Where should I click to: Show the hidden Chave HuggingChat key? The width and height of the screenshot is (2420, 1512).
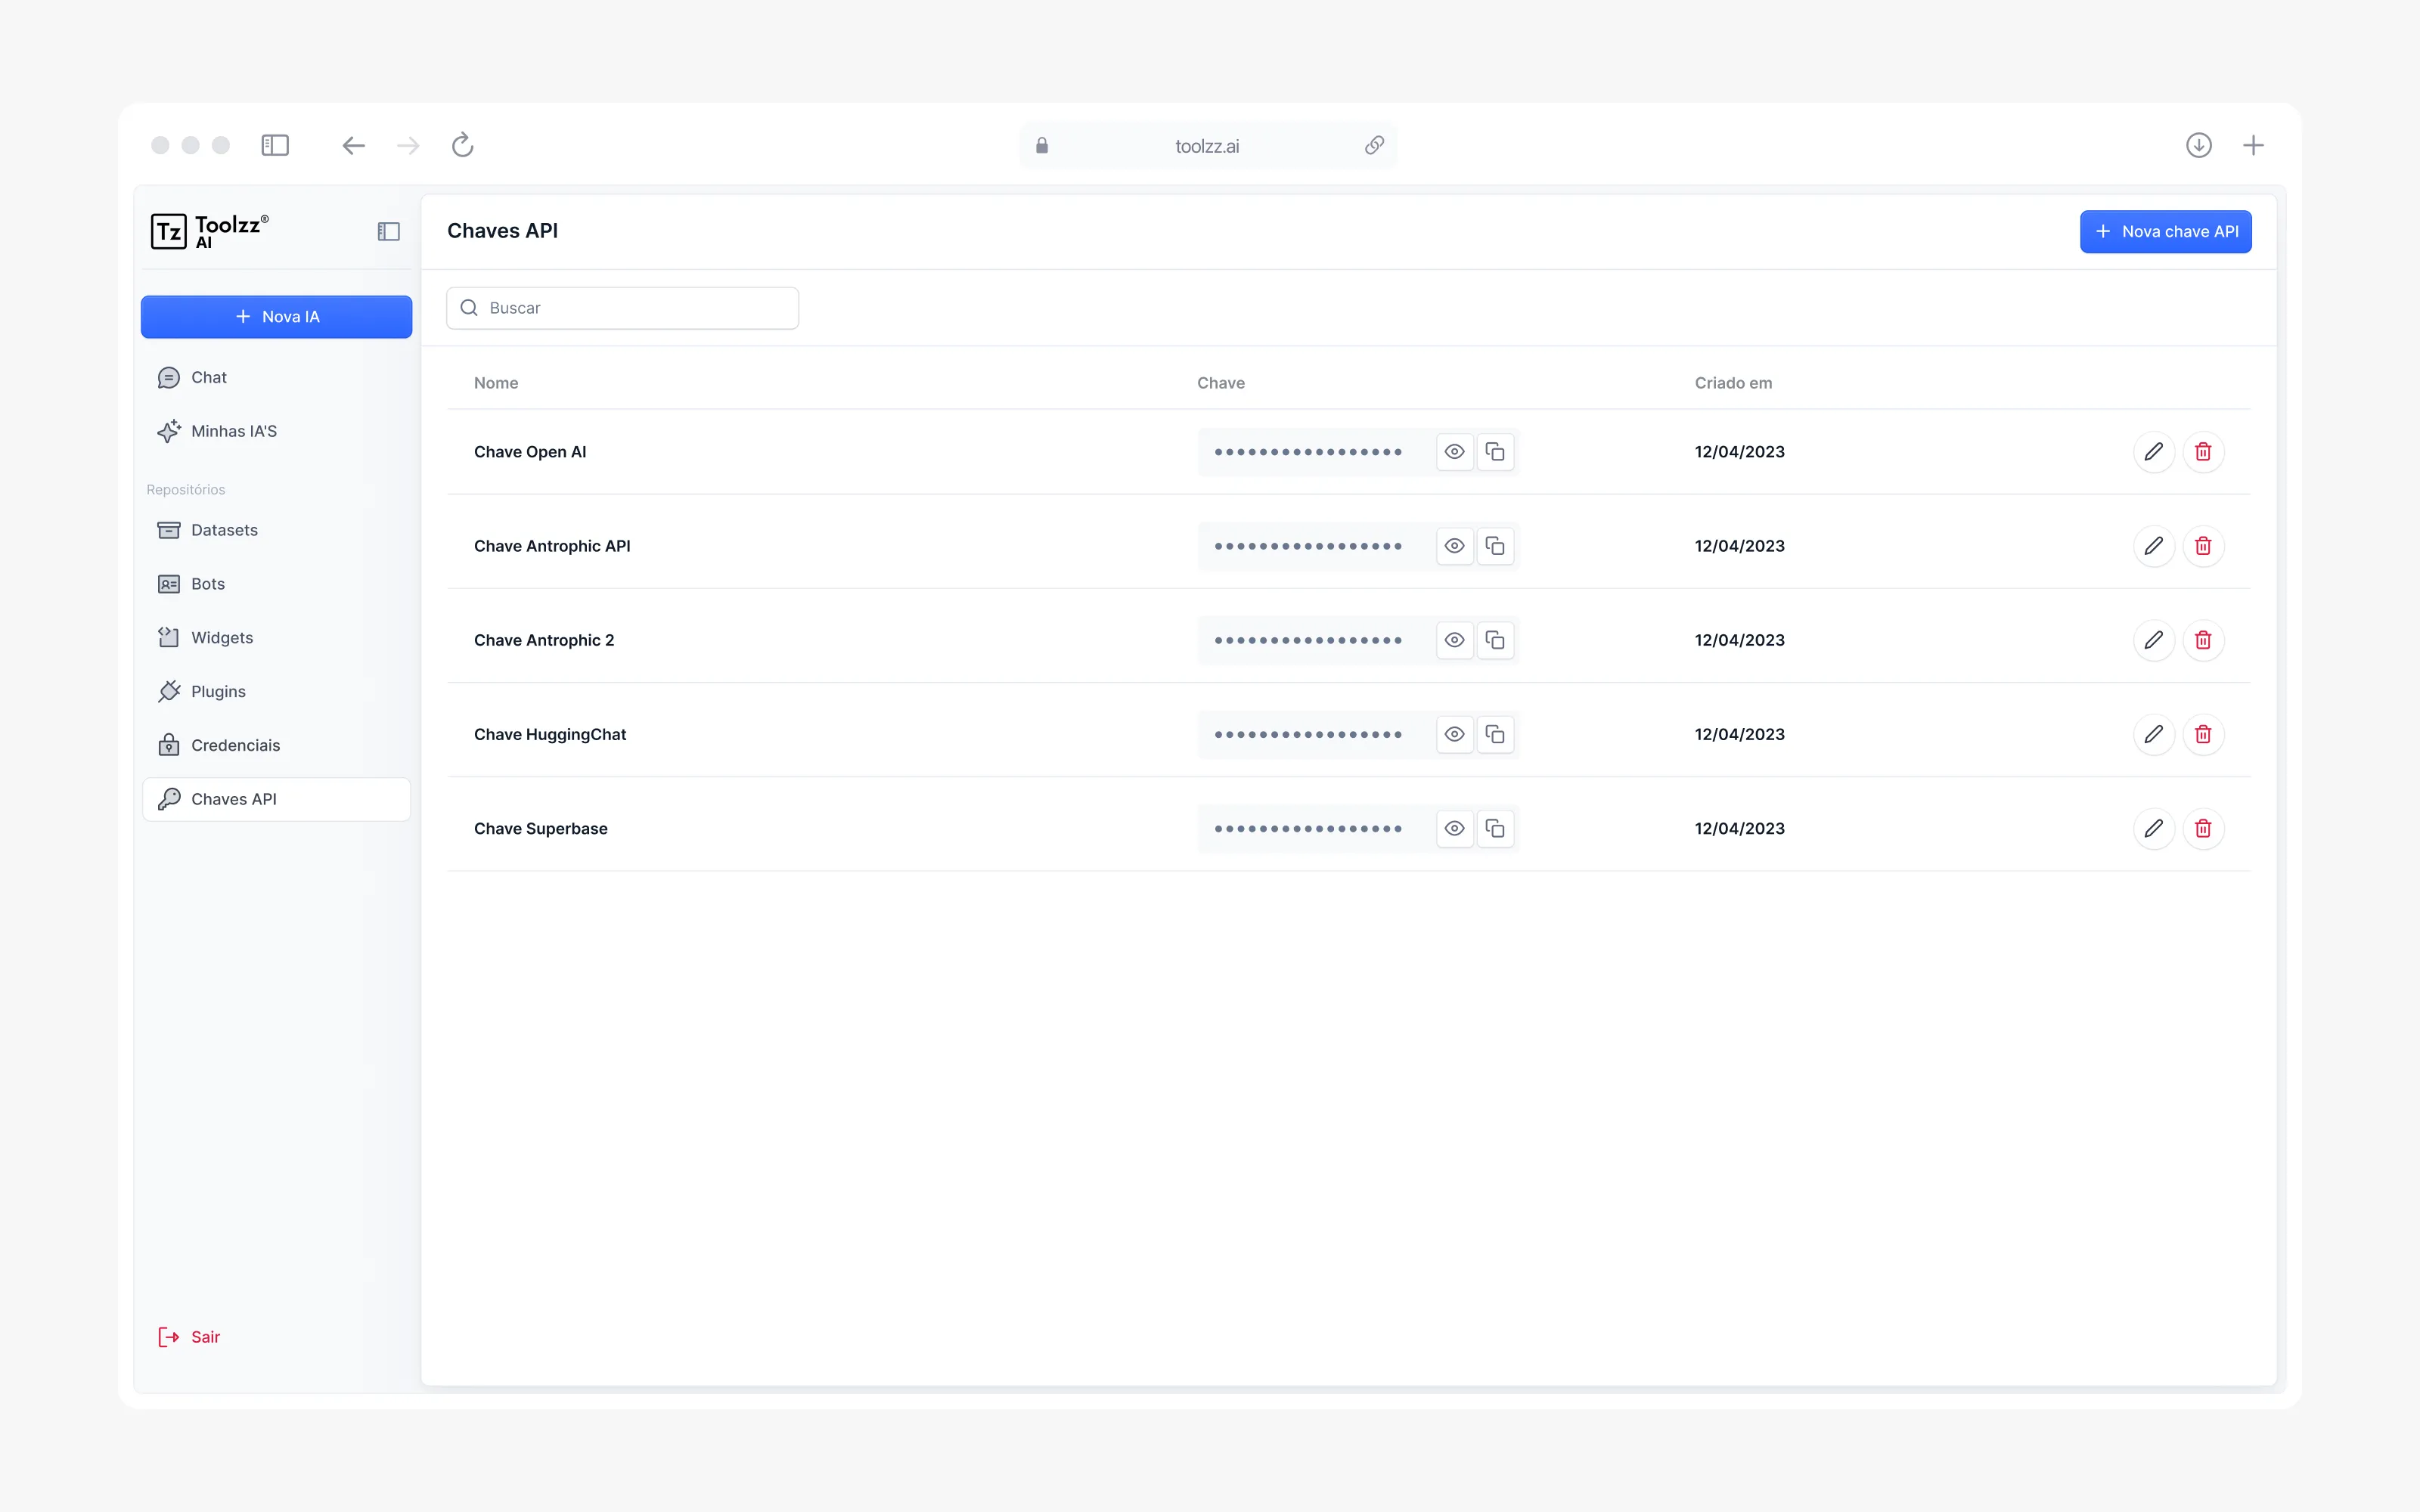click(1454, 734)
